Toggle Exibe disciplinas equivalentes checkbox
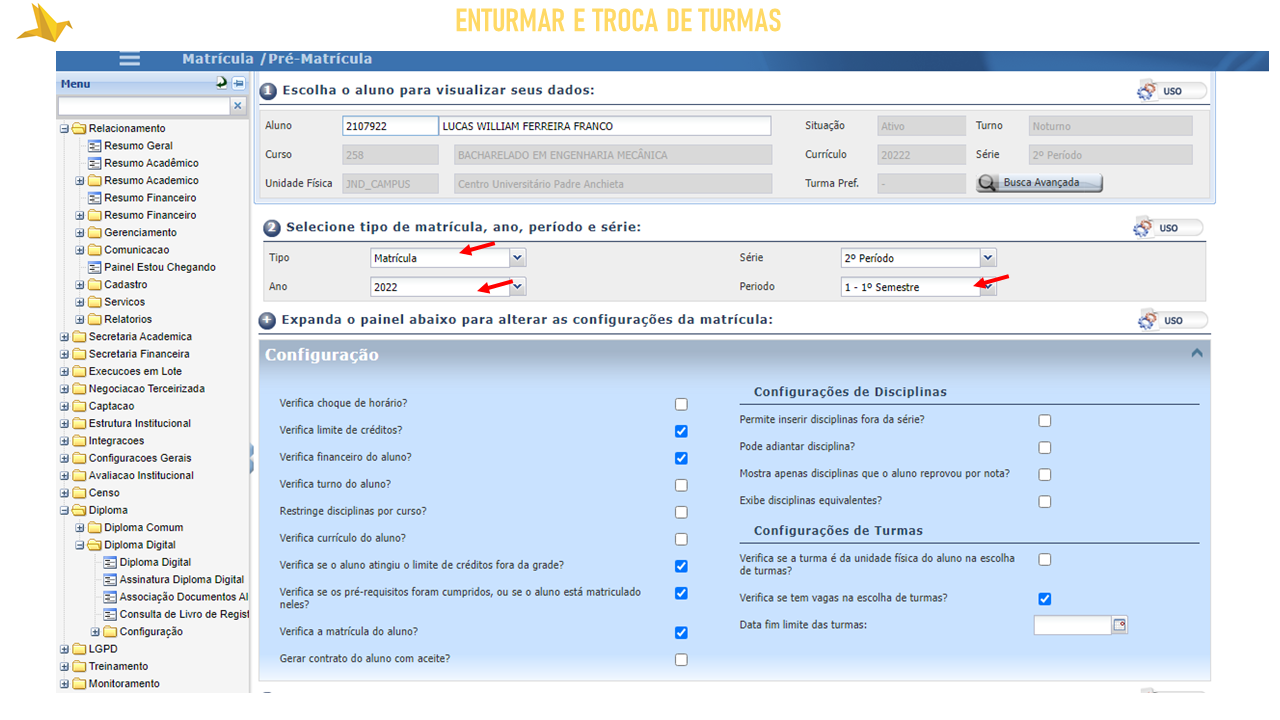1280x720 pixels. (x=1045, y=502)
